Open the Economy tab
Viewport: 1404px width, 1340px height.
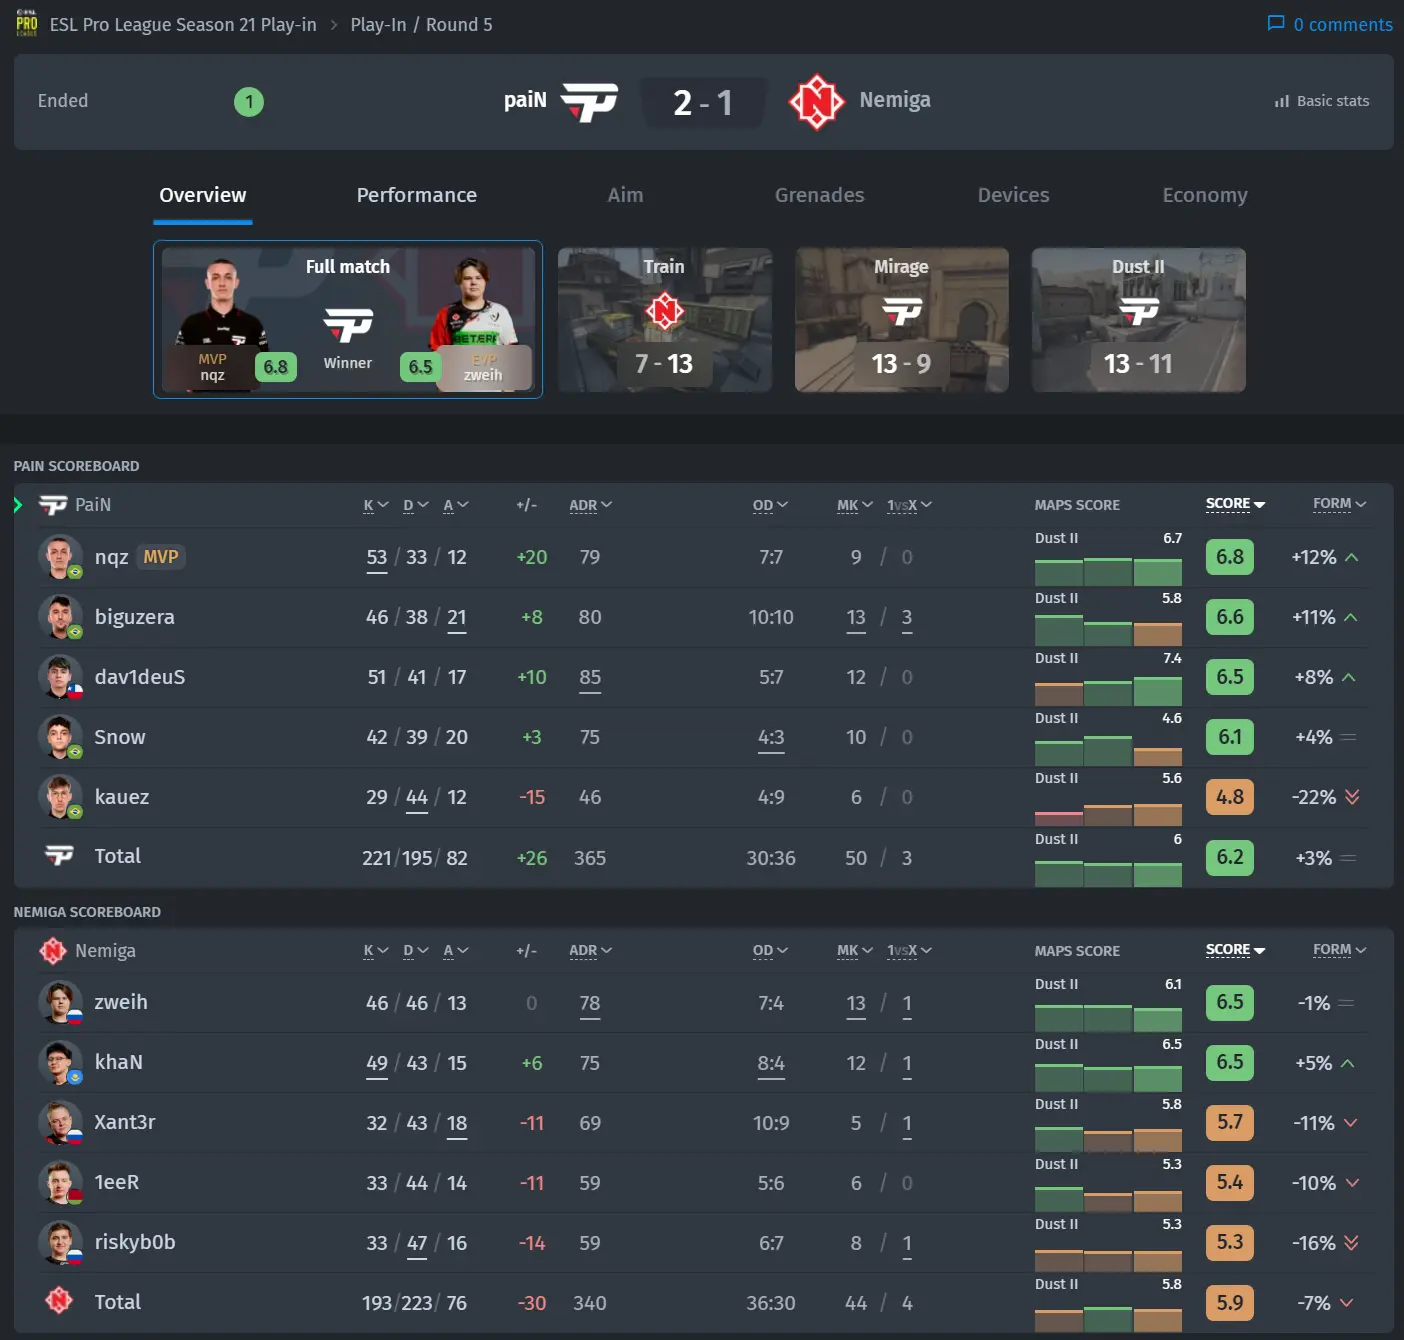[x=1205, y=195]
